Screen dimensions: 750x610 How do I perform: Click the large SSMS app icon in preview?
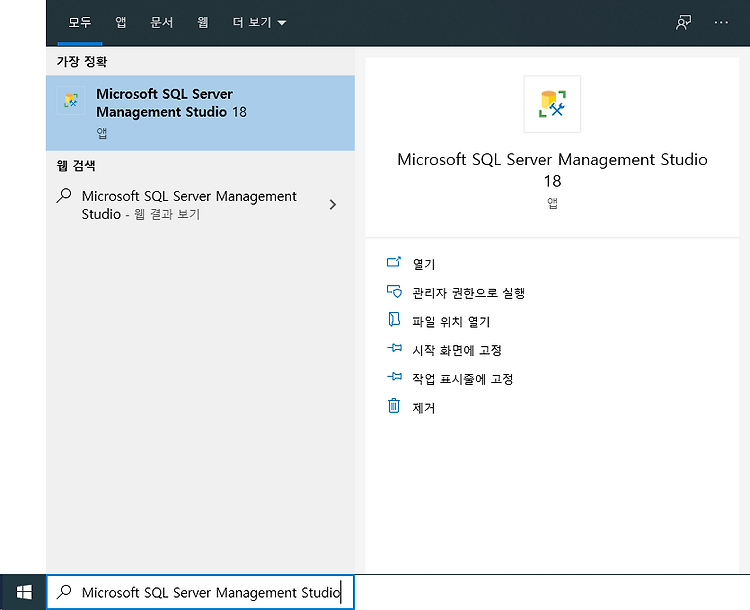coord(552,104)
